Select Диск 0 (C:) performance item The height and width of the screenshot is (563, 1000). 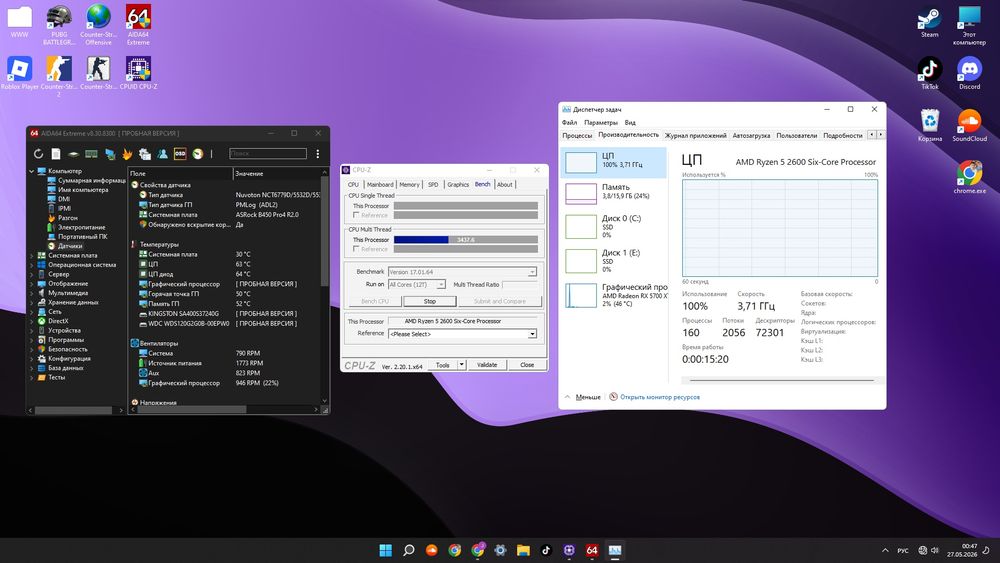coord(614,226)
